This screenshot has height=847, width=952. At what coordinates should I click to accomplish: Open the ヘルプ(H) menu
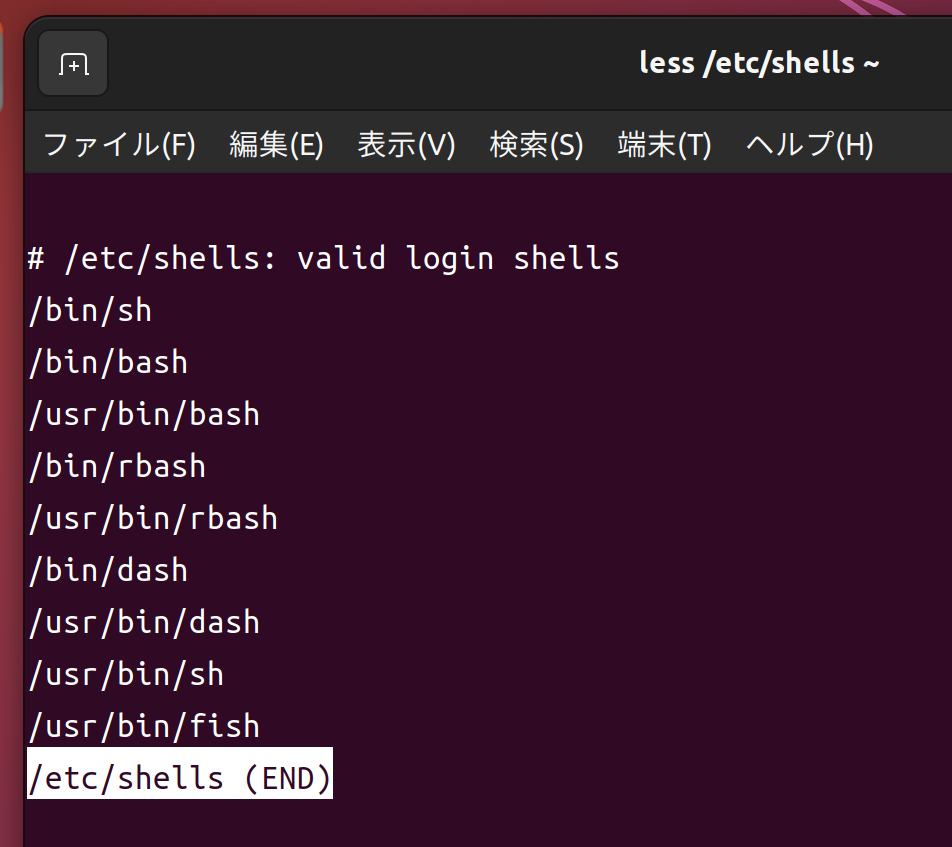(x=809, y=145)
